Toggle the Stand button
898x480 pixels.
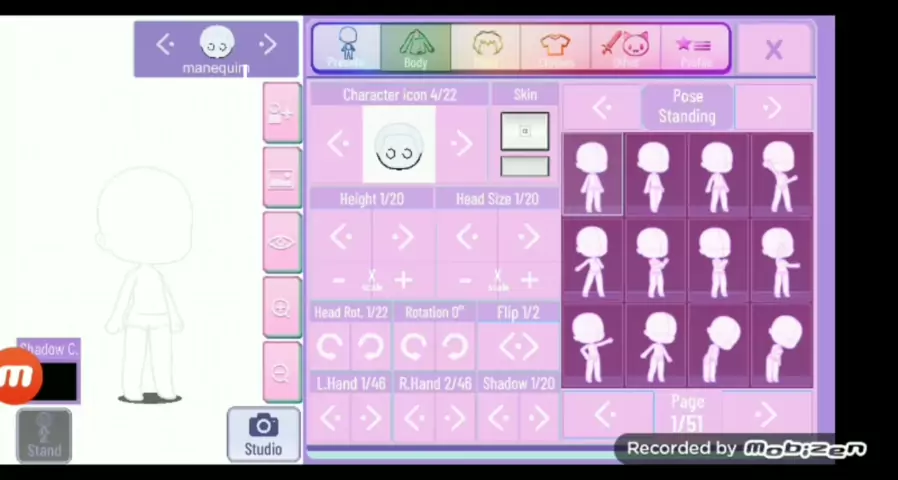44,436
